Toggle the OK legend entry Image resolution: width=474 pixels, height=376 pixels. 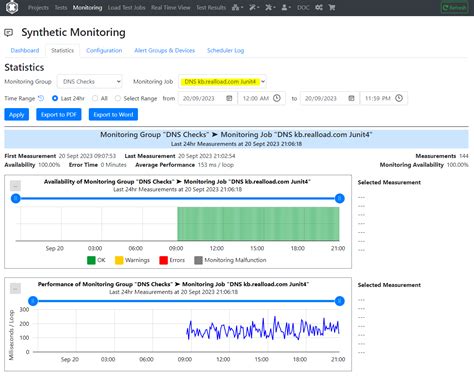tap(96, 260)
